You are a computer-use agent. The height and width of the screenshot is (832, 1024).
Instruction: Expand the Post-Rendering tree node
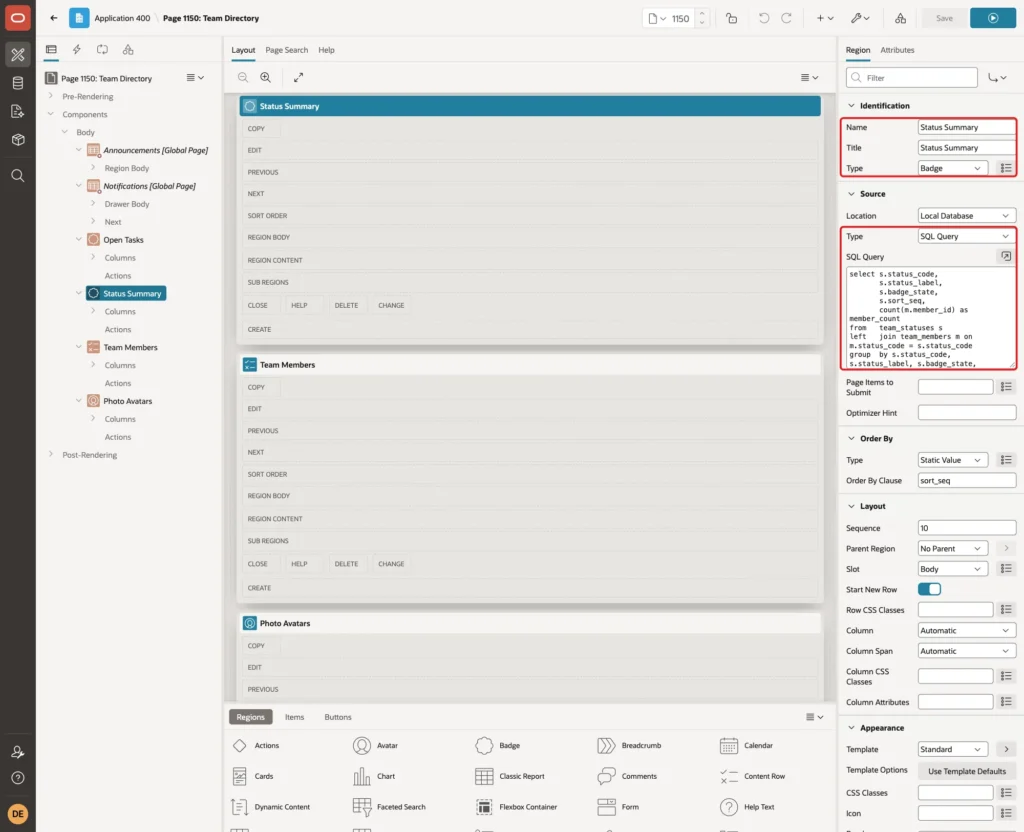(x=51, y=455)
